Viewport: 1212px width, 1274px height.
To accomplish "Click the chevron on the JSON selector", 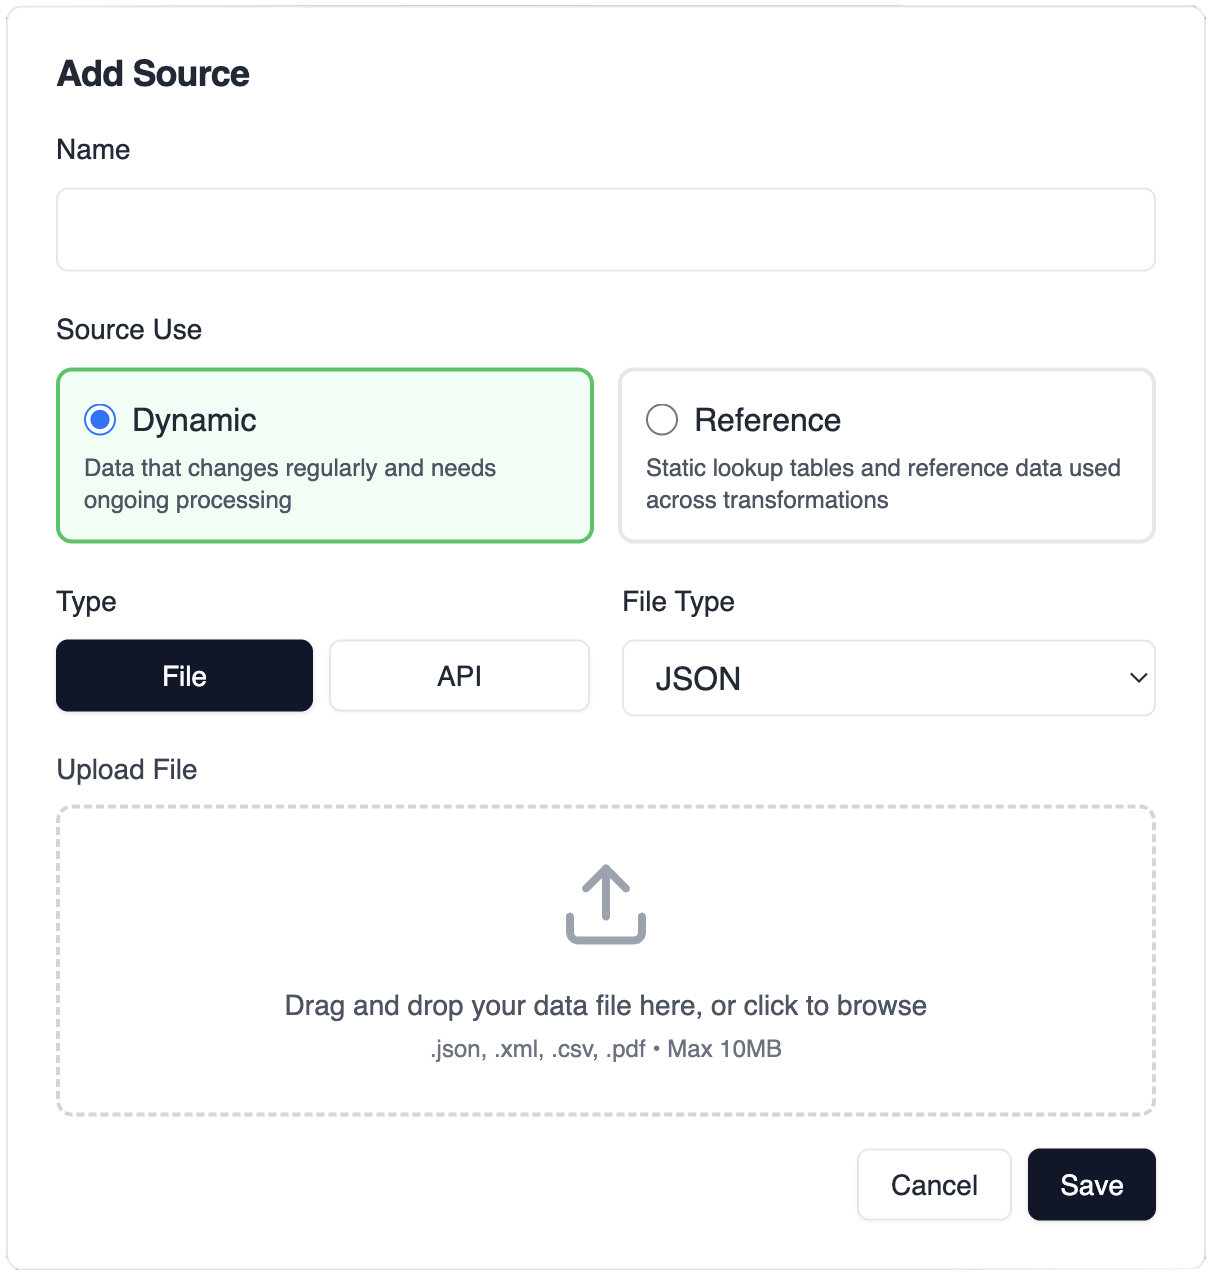I will 1136,678.
